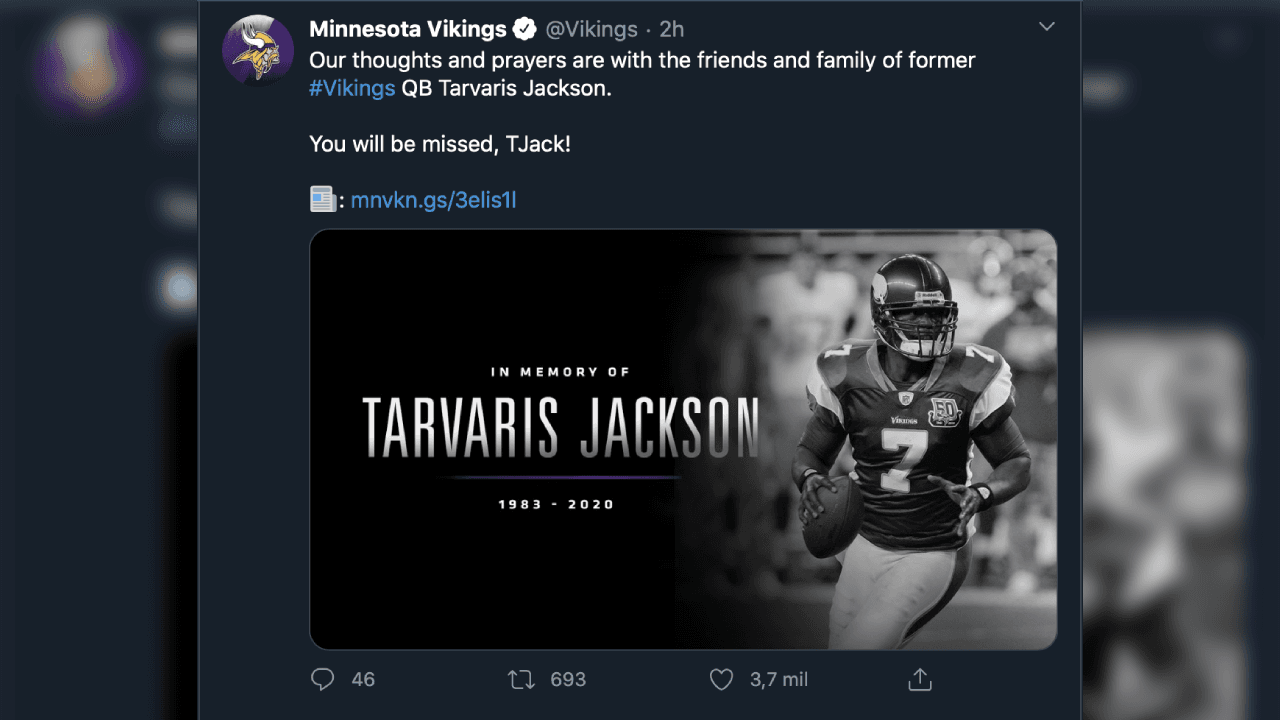Click the 693 retweets count
1280x720 pixels.
coord(568,680)
